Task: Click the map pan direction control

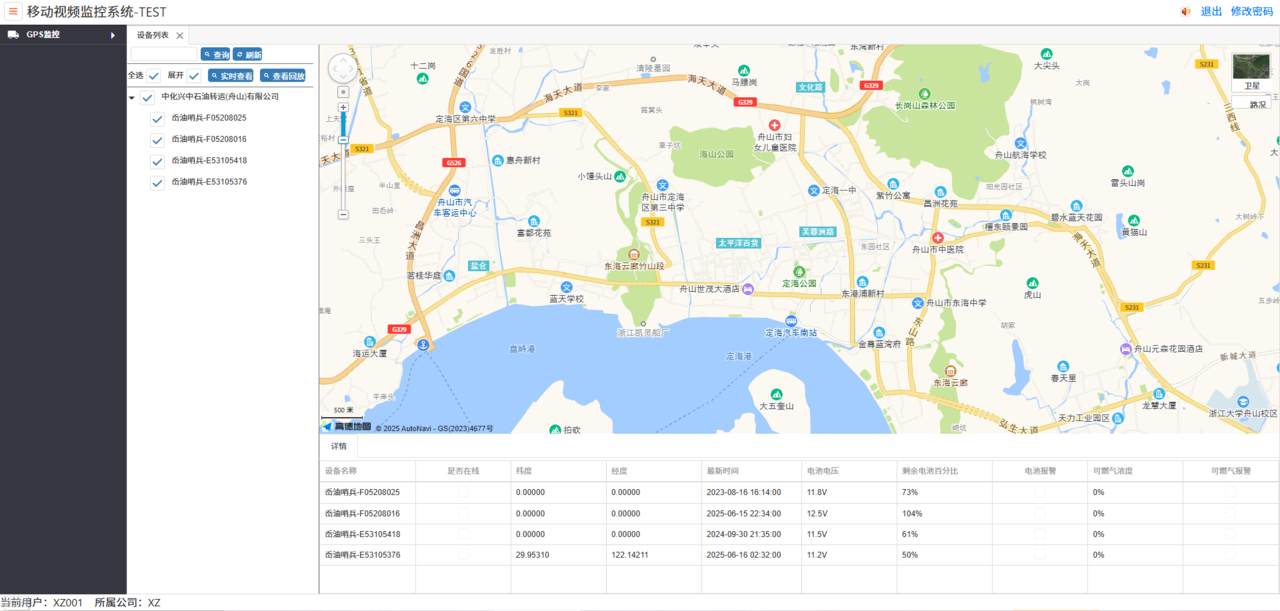Action: point(343,68)
